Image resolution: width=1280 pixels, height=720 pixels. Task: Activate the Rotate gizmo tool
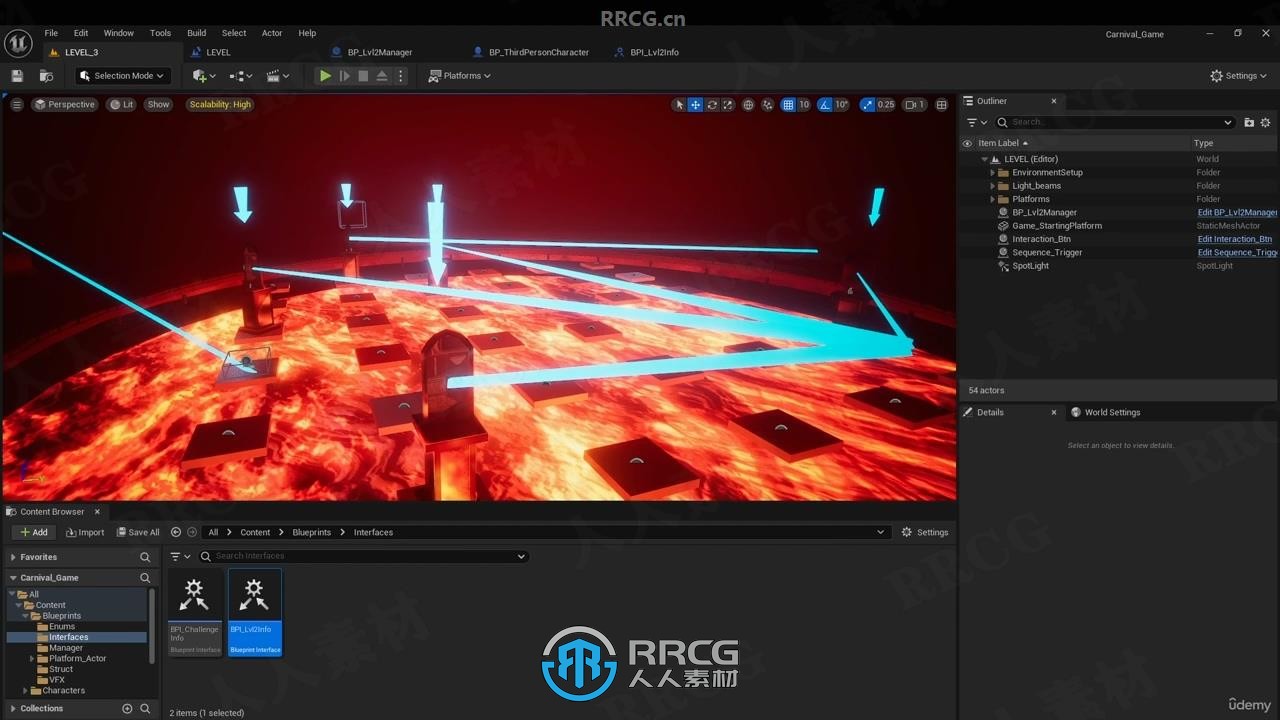coord(712,104)
